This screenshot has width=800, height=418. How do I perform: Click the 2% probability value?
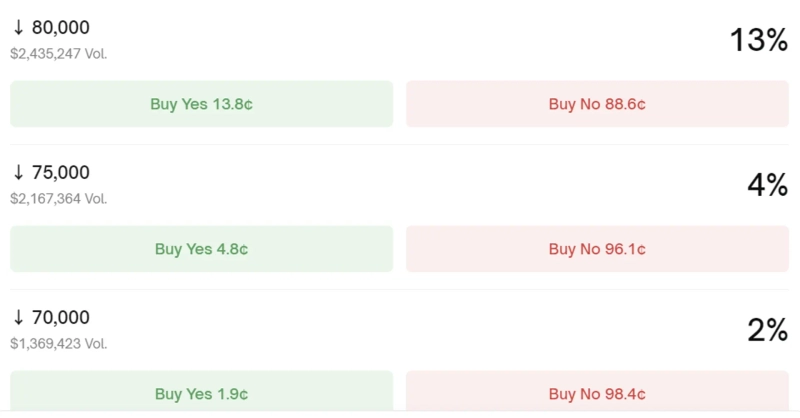[768, 330]
